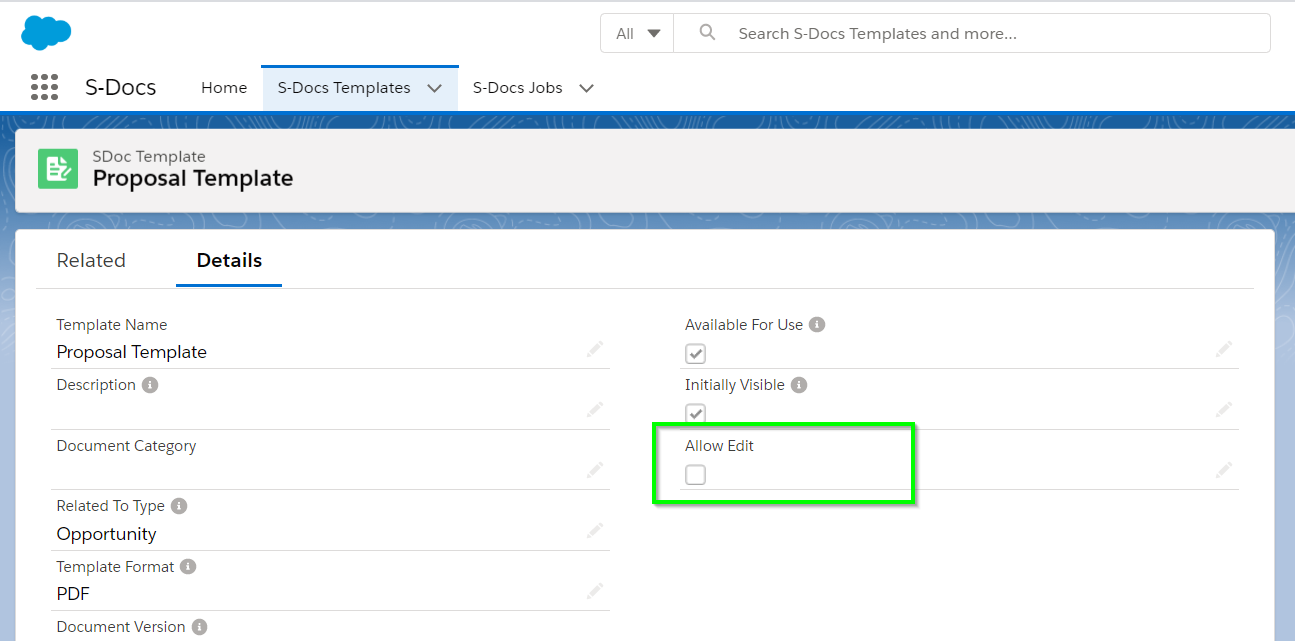1295x641 pixels.
Task: Switch to the Related tab
Action: click(91, 260)
